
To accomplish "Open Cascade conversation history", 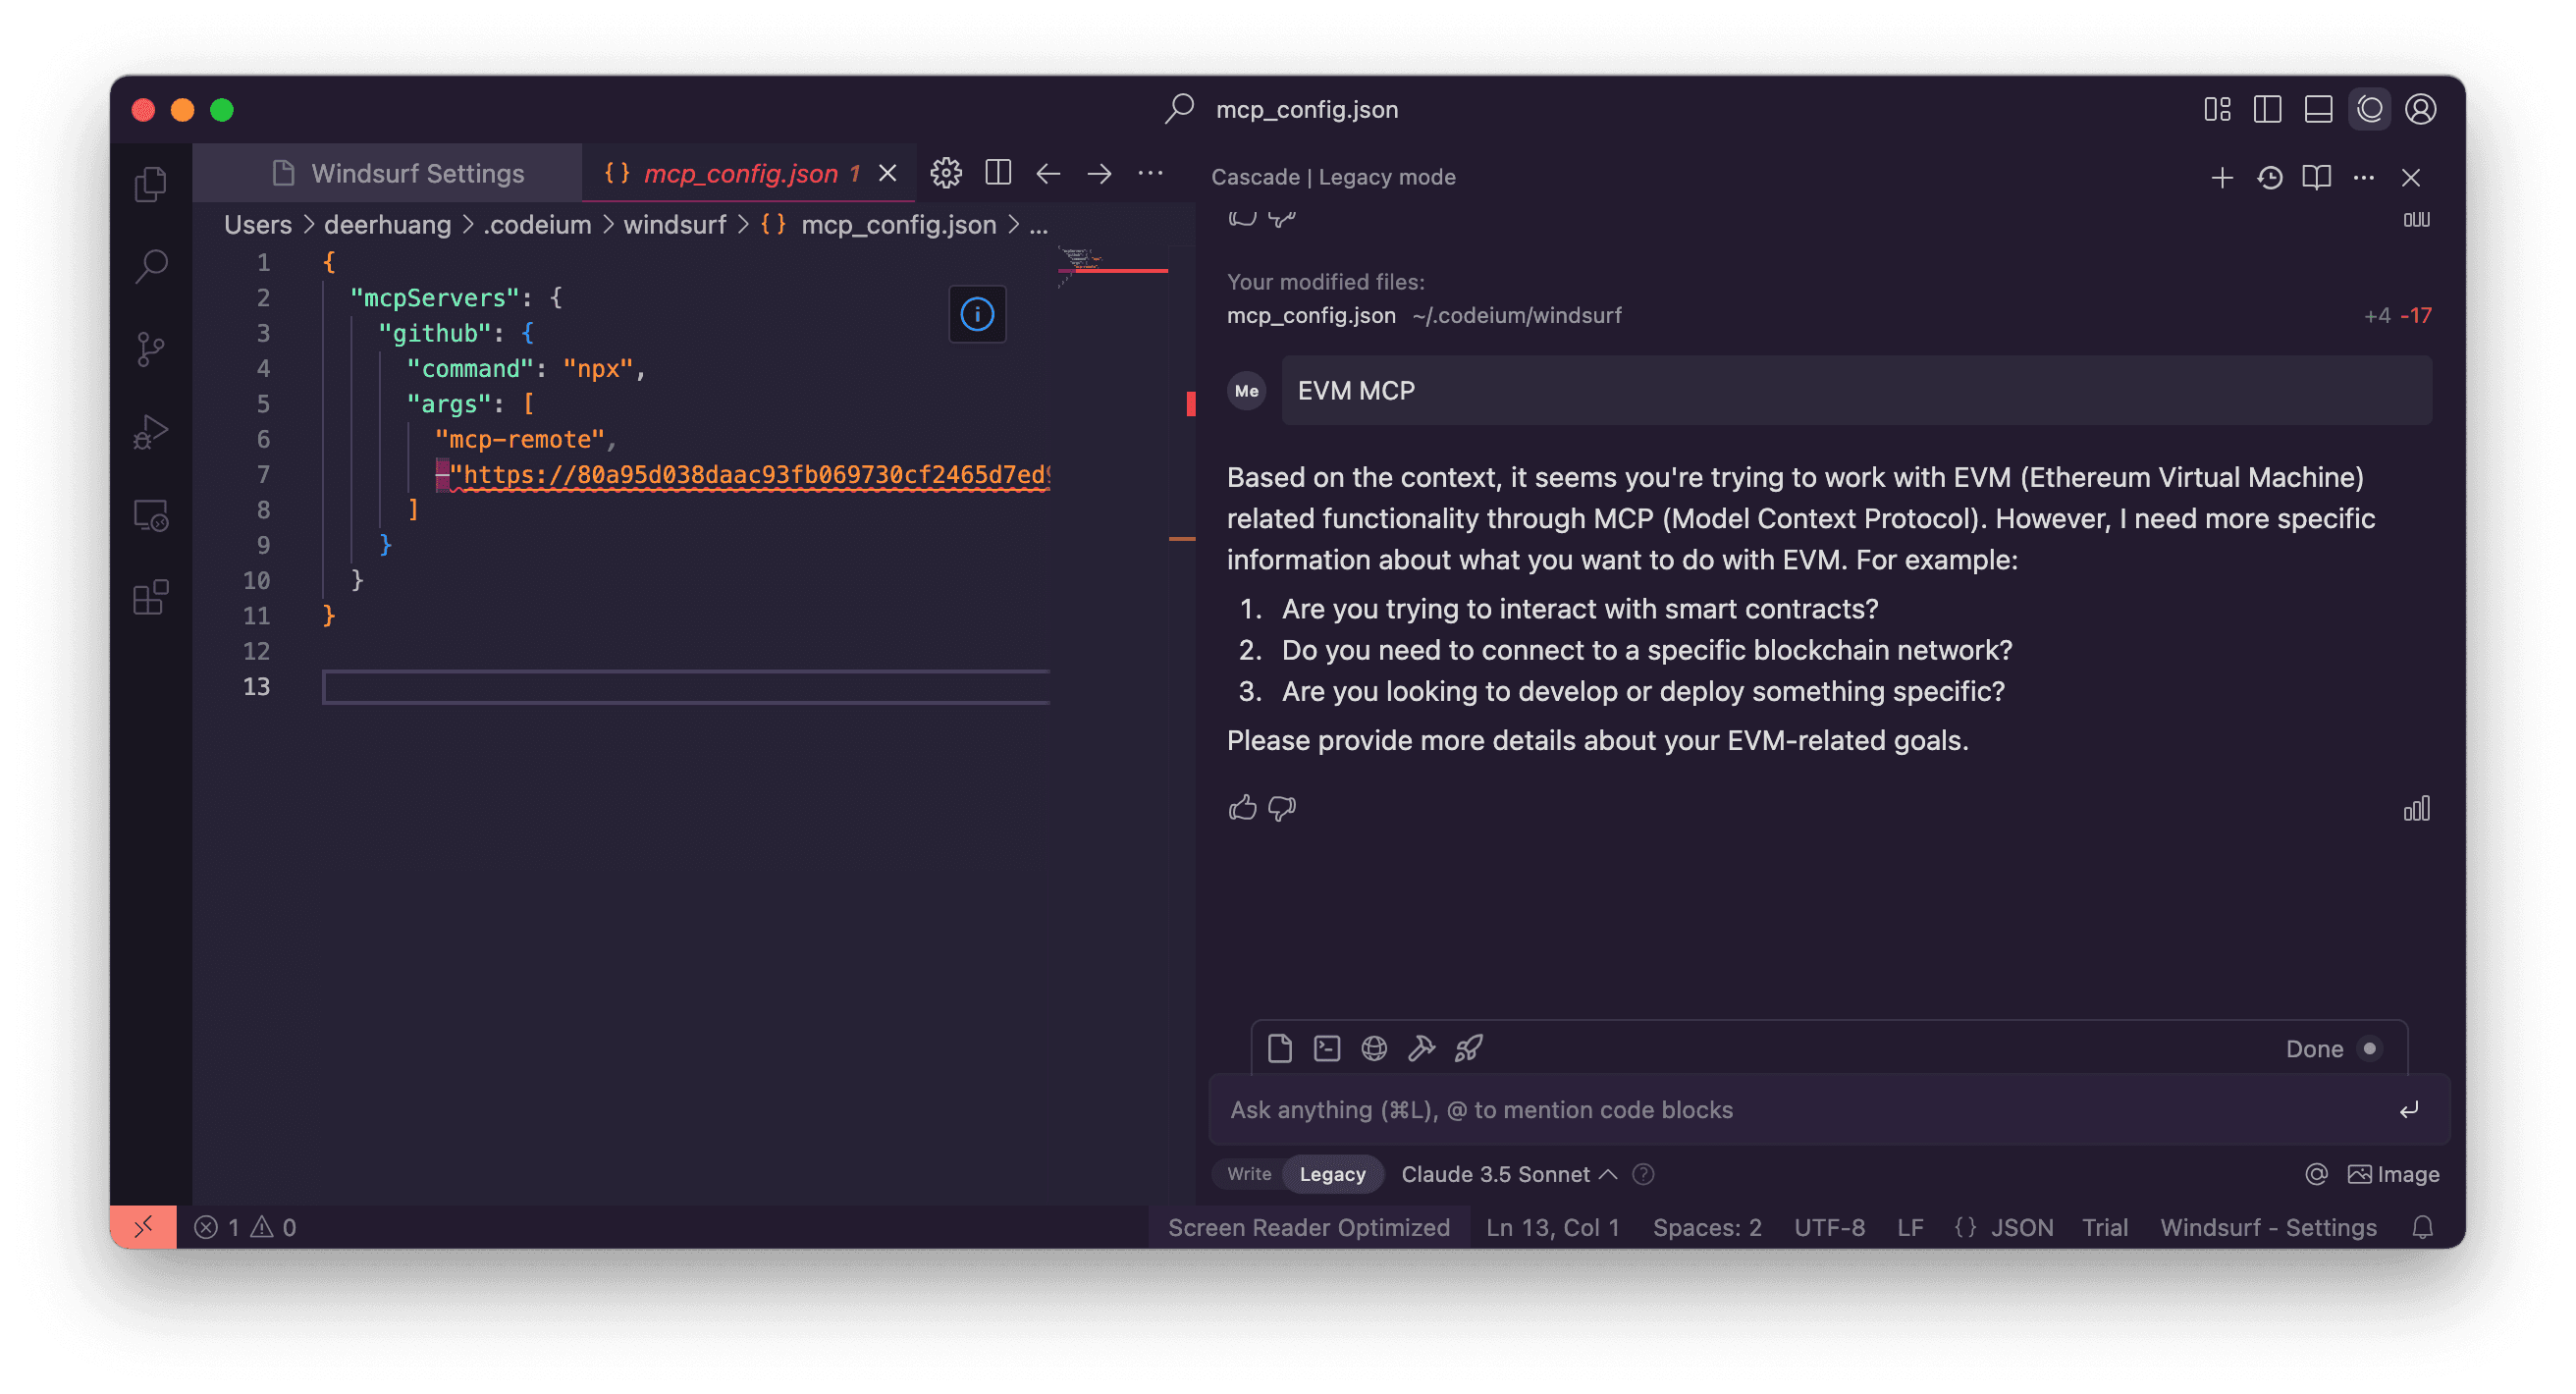I will pos(2269,177).
